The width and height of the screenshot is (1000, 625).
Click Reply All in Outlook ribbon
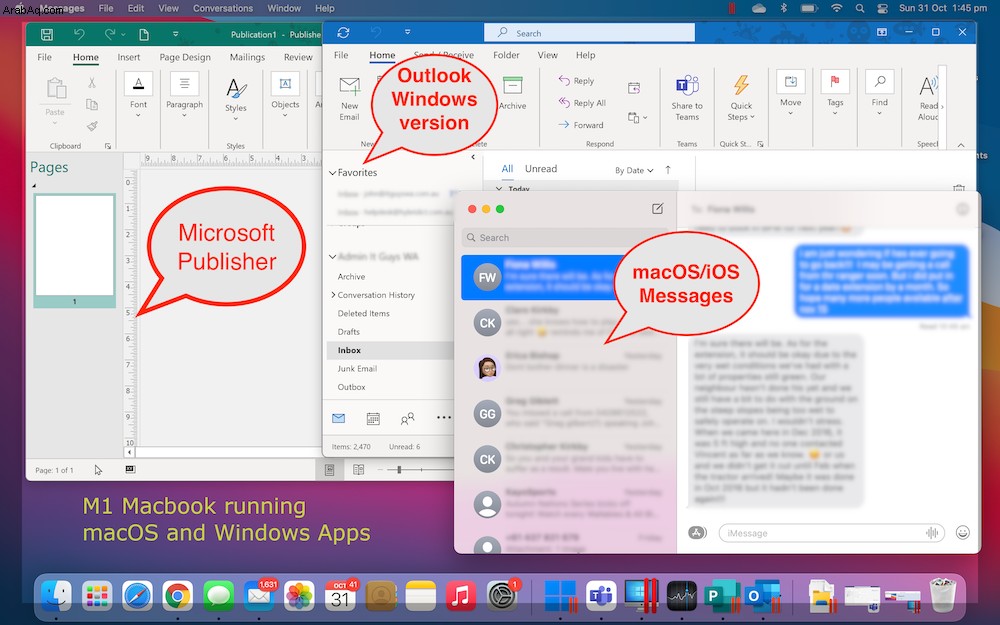(582, 103)
